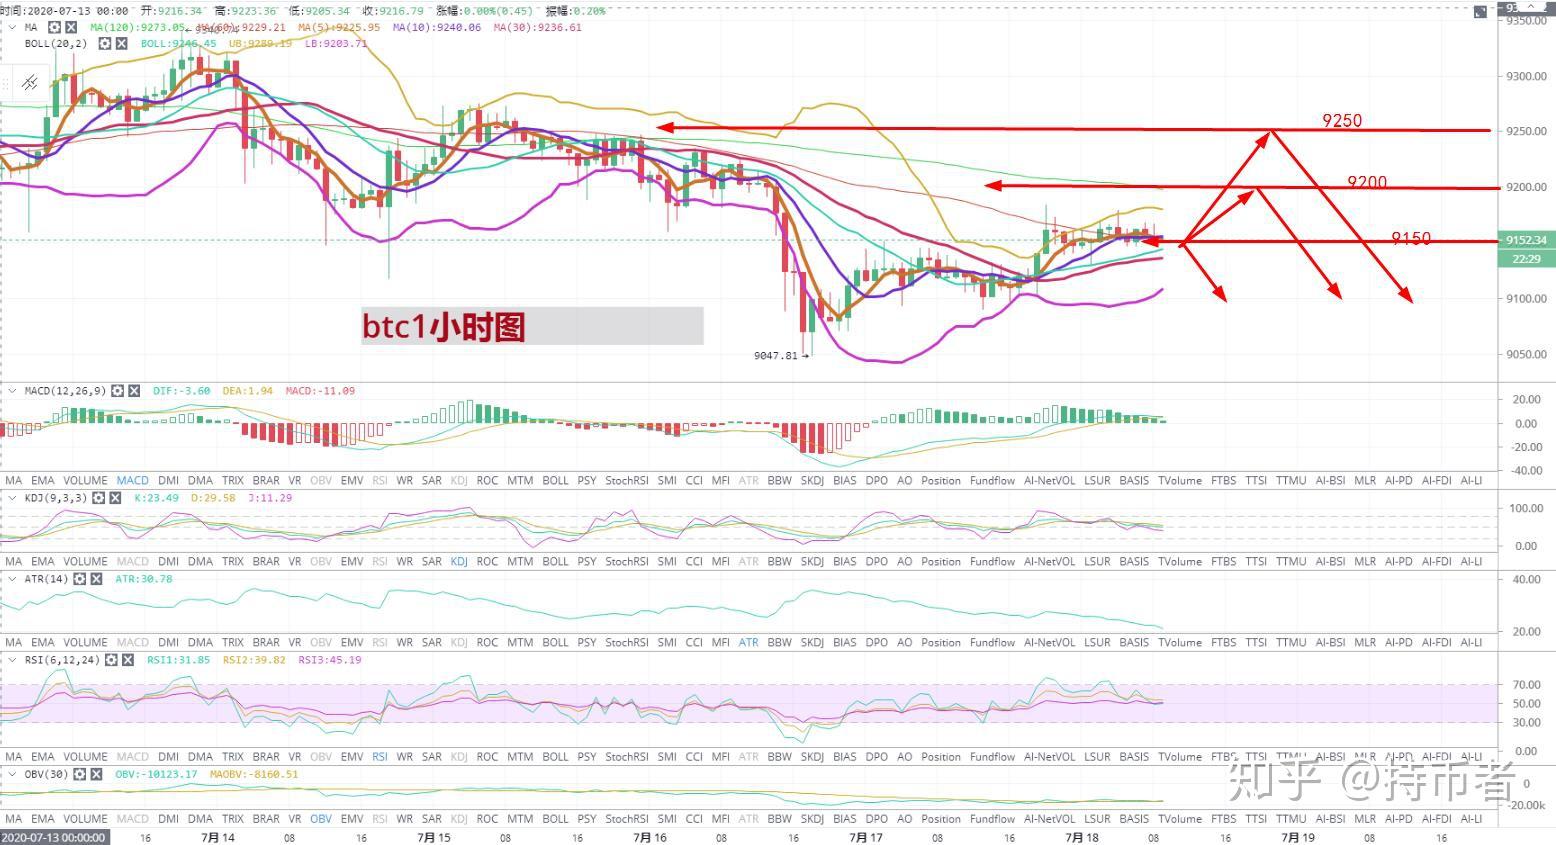The image size is (1556, 845).
Task: Select MLR tab under the ATR panel
Action: point(1365,643)
